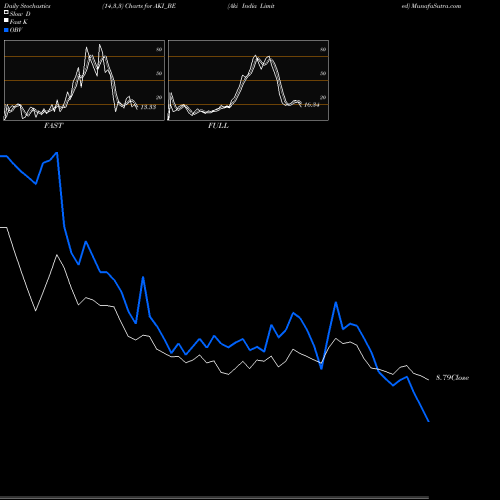The height and width of the screenshot is (500, 500).
Task: Select the 'Slow D' legend label
Action: pos(20,14)
